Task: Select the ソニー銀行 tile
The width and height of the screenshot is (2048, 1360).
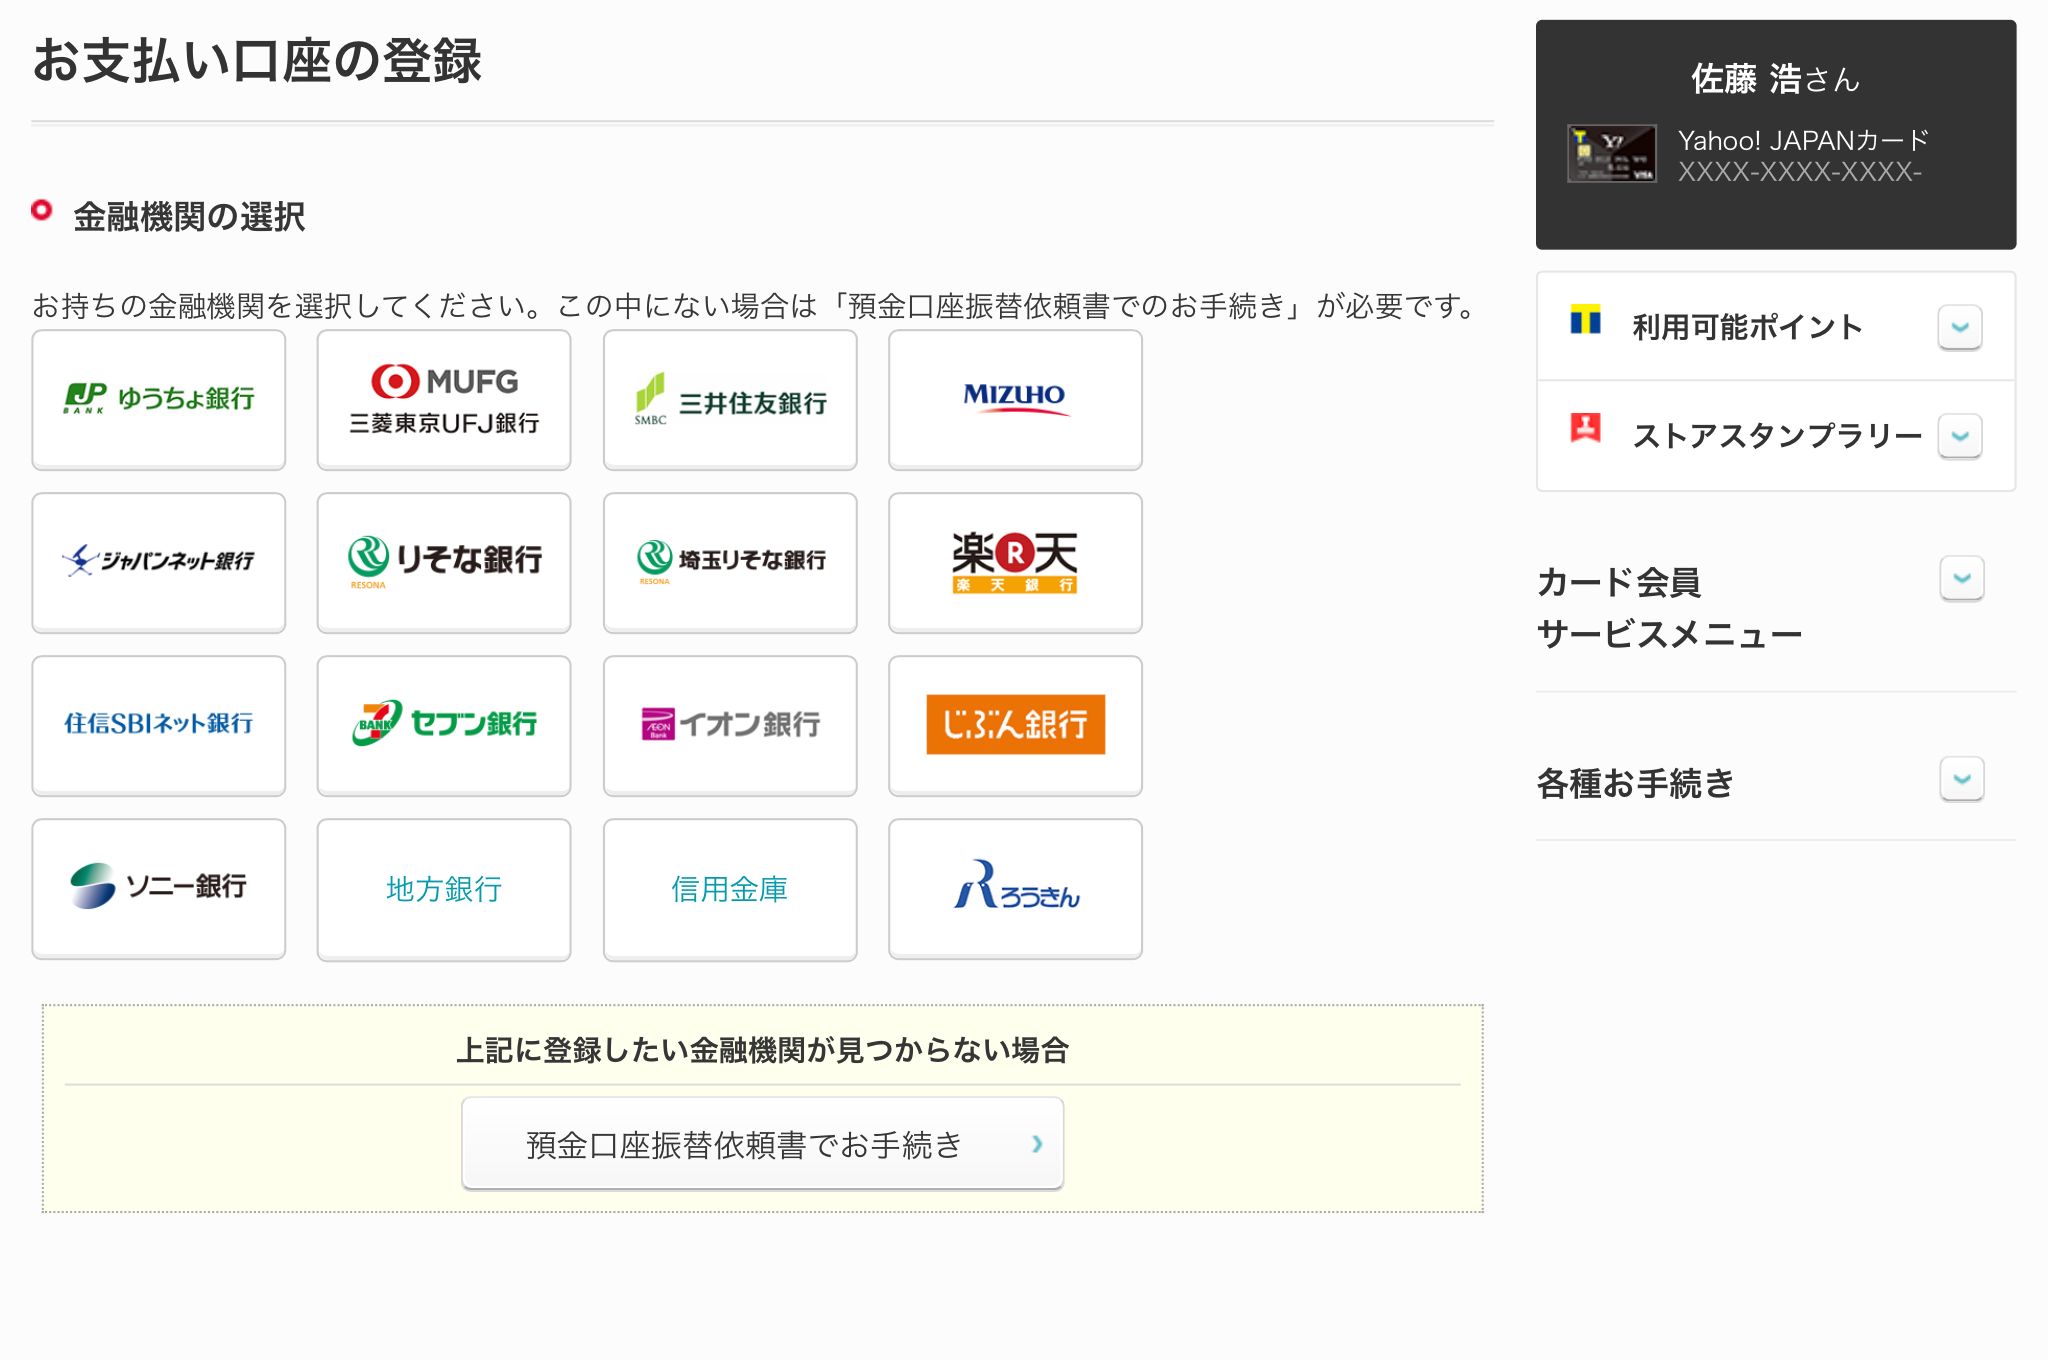Action: pyautogui.click(x=159, y=889)
